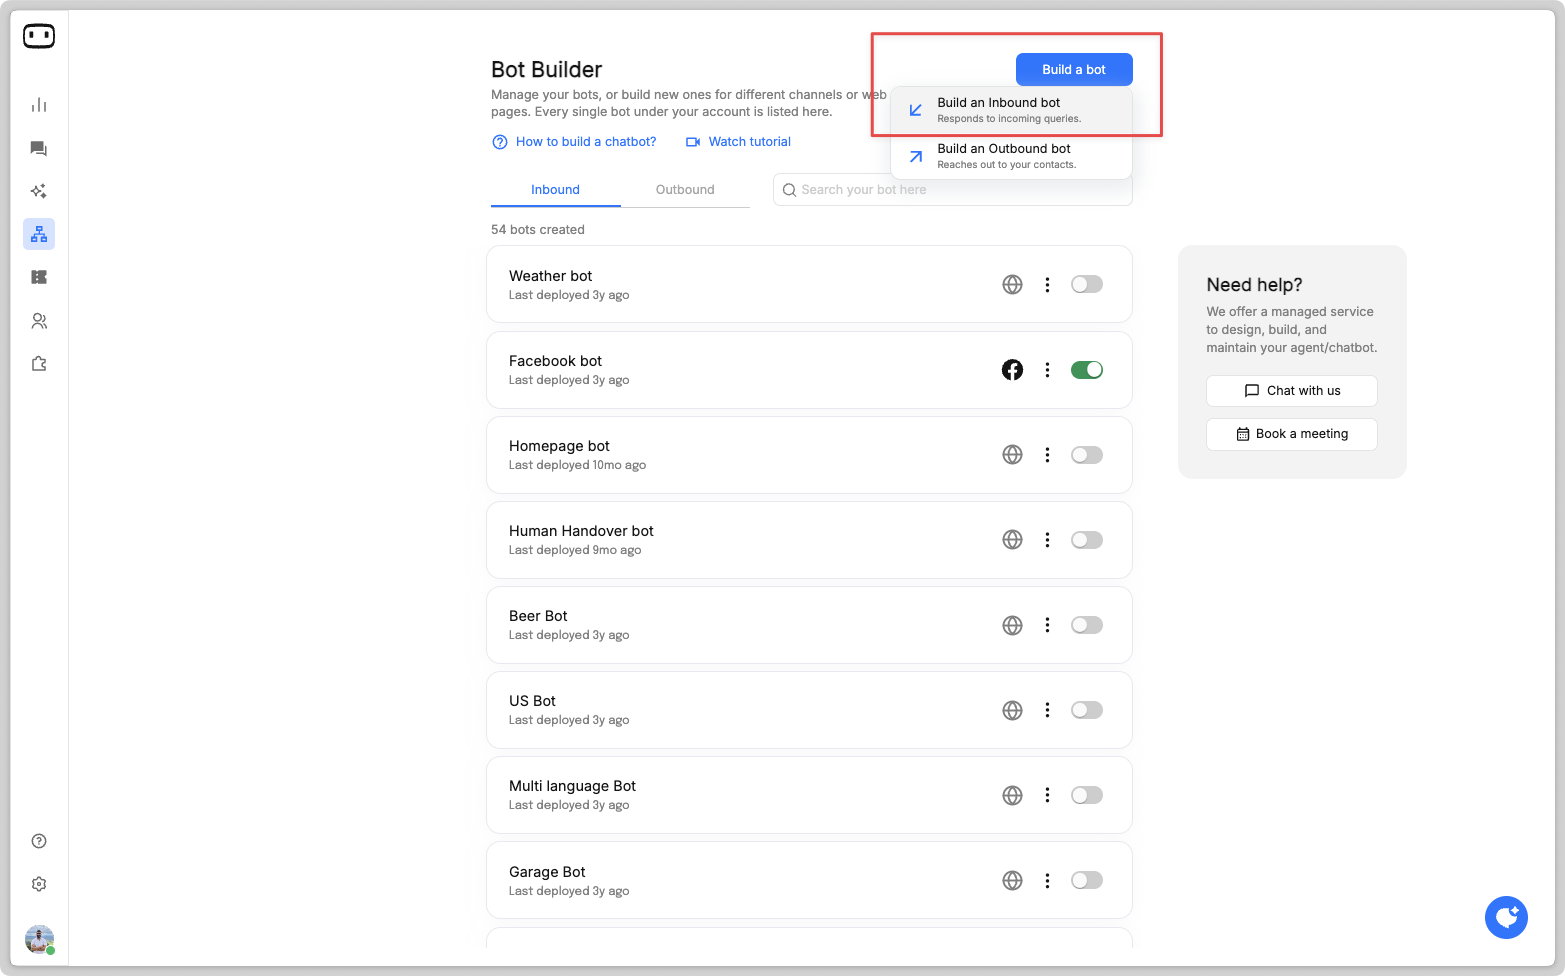Open the three-dot menu for Human Handover bot
Viewport: 1565px width, 976px height.
click(x=1047, y=540)
